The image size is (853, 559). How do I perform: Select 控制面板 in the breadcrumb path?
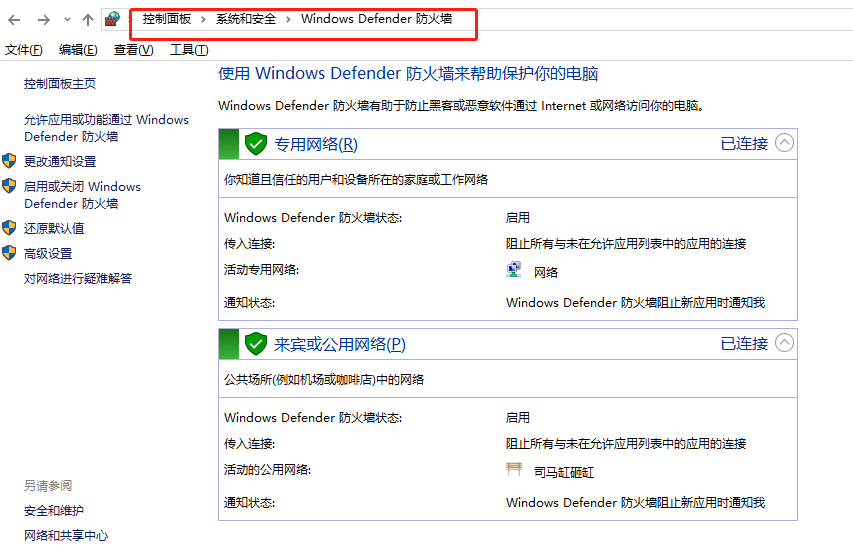[167, 19]
